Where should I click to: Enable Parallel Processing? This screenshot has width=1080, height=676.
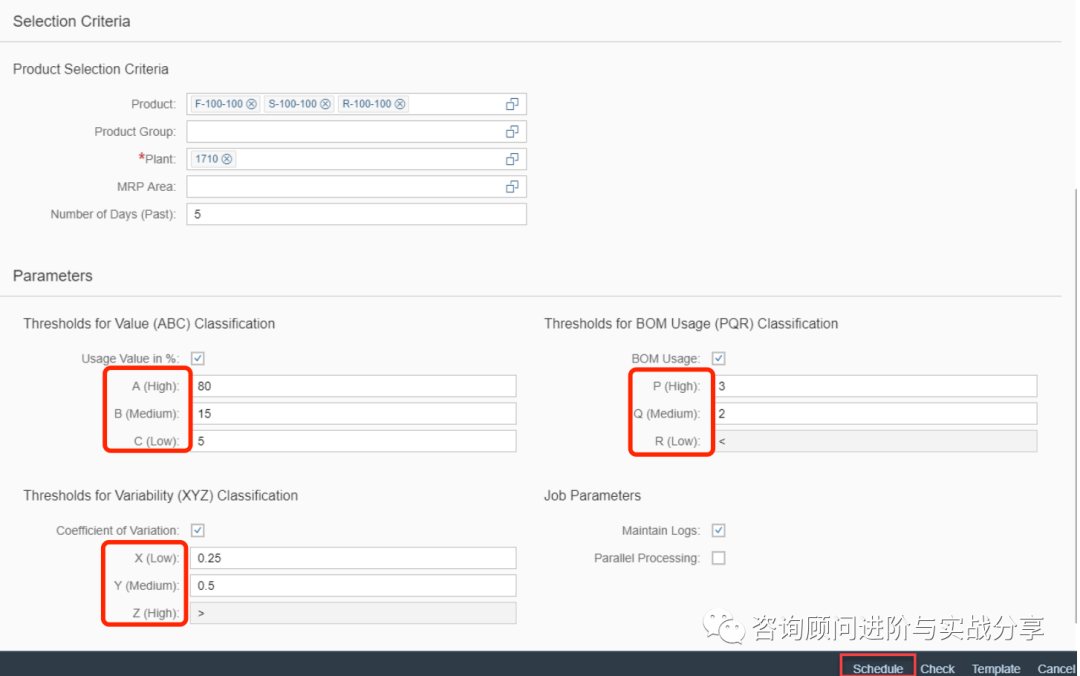(717, 558)
